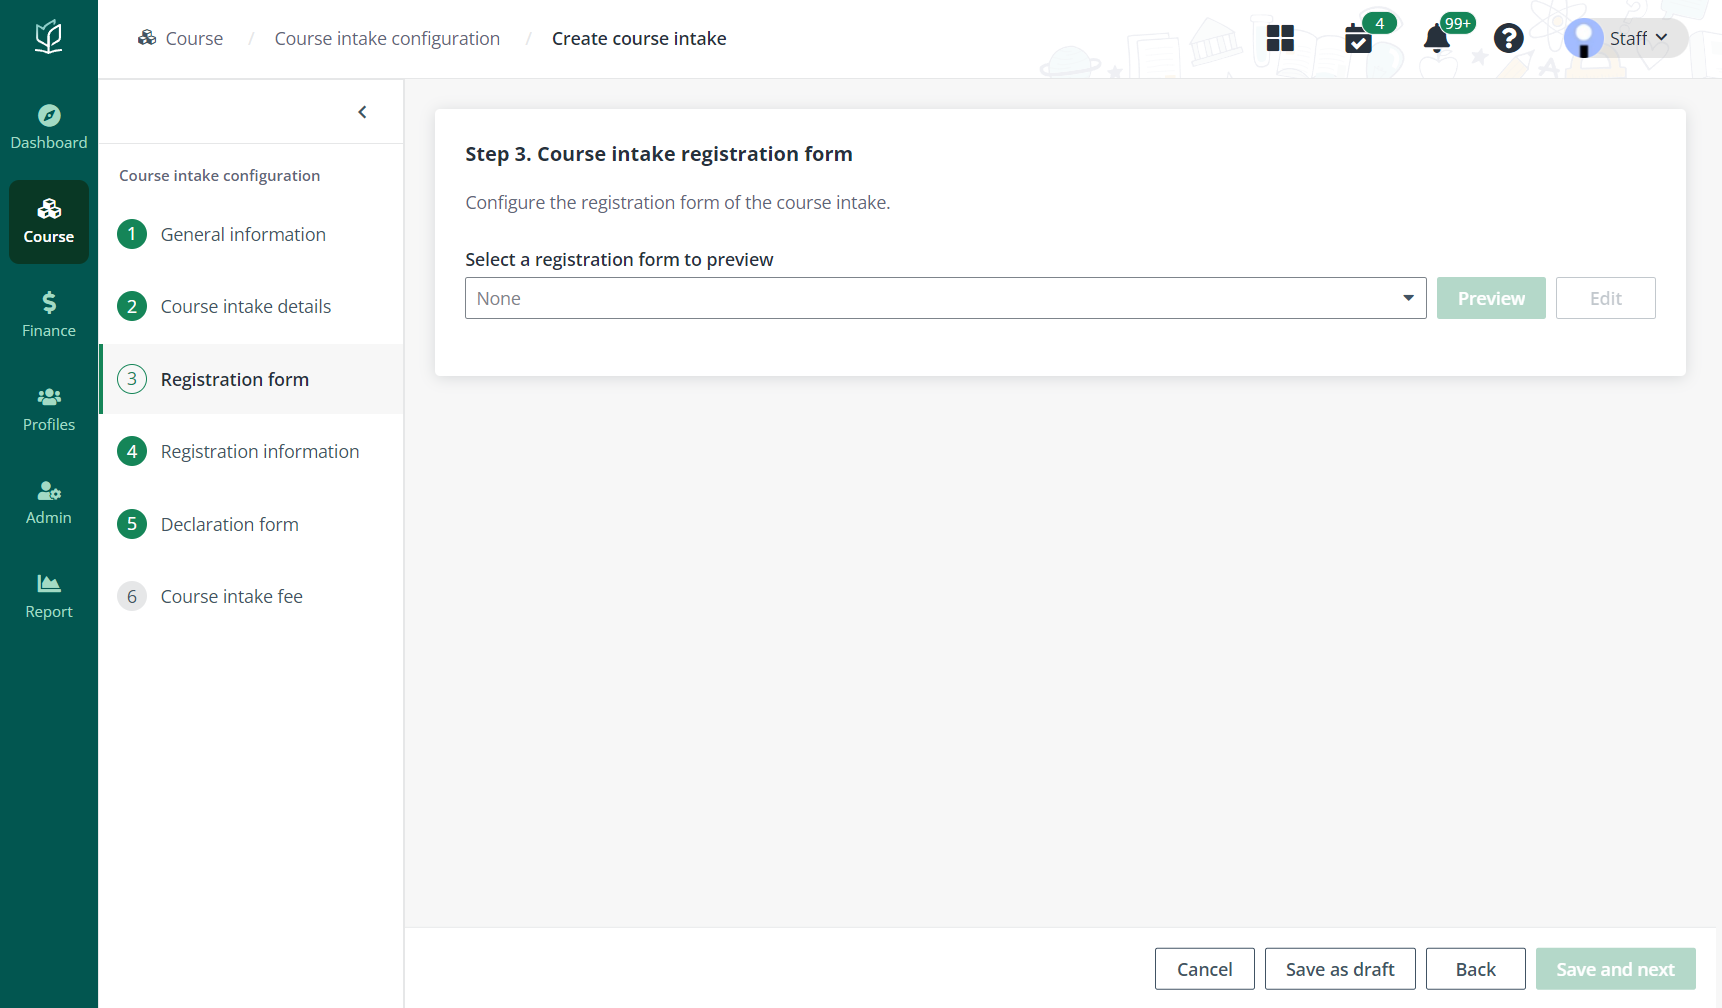The width and height of the screenshot is (1722, 1008).
Task: Select step 1 General information
Action: [x=251, y=234]
